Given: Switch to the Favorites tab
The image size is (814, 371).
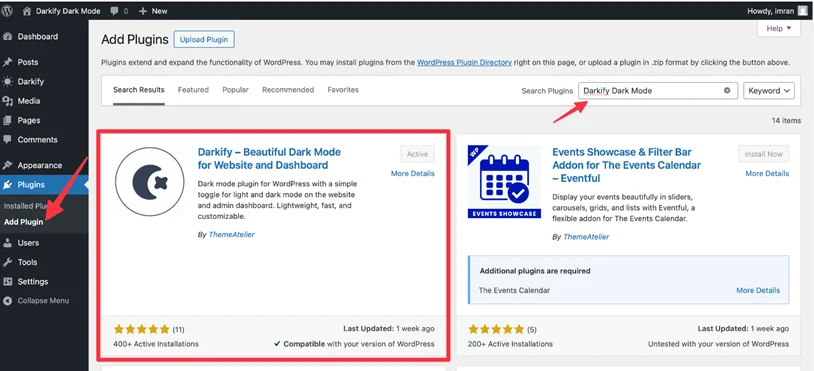Looking at the screenshot, I should point(343,90).
